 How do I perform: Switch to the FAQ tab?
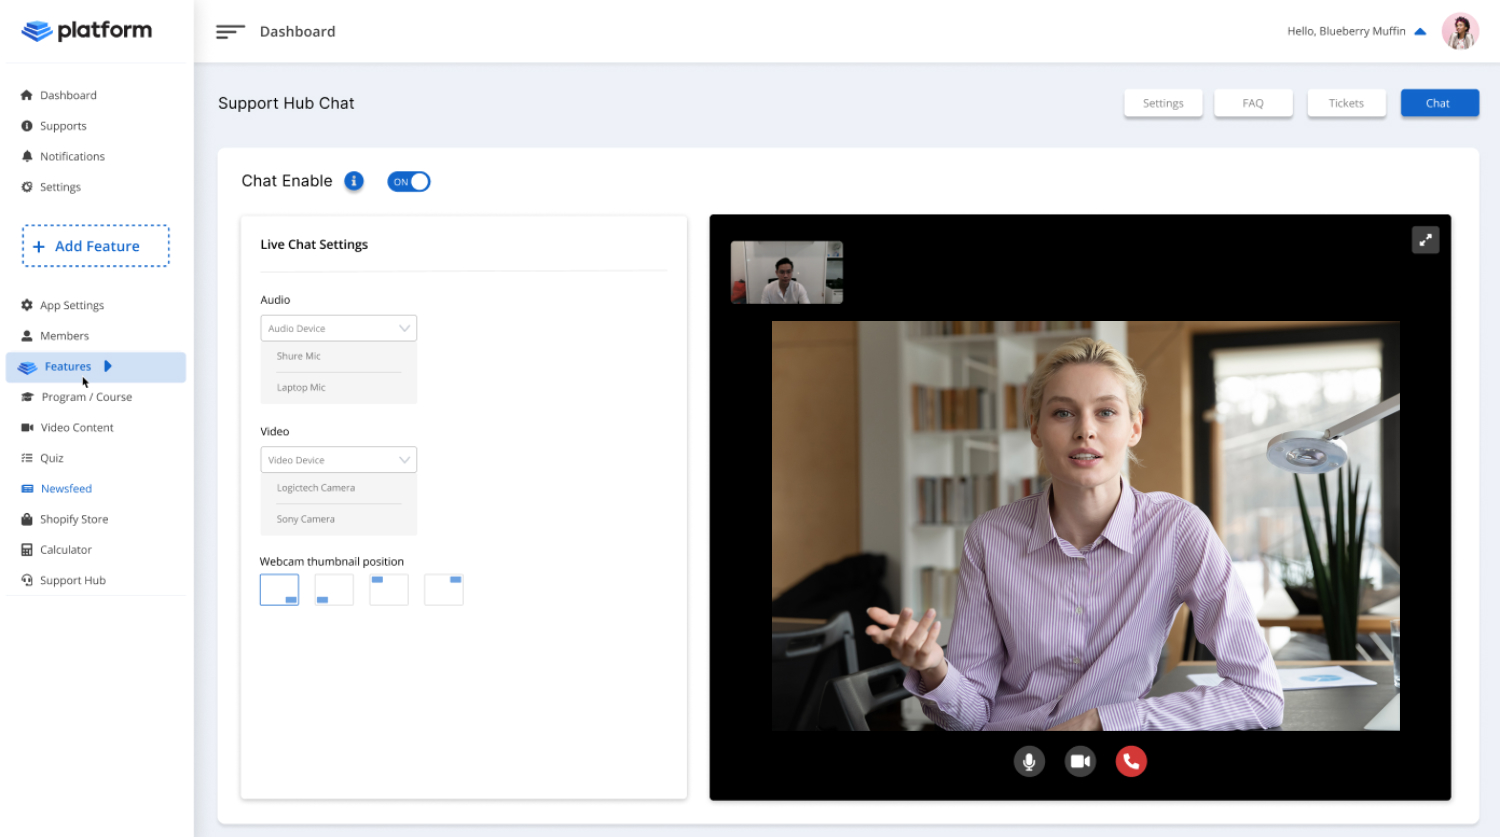coord(1253,103)
